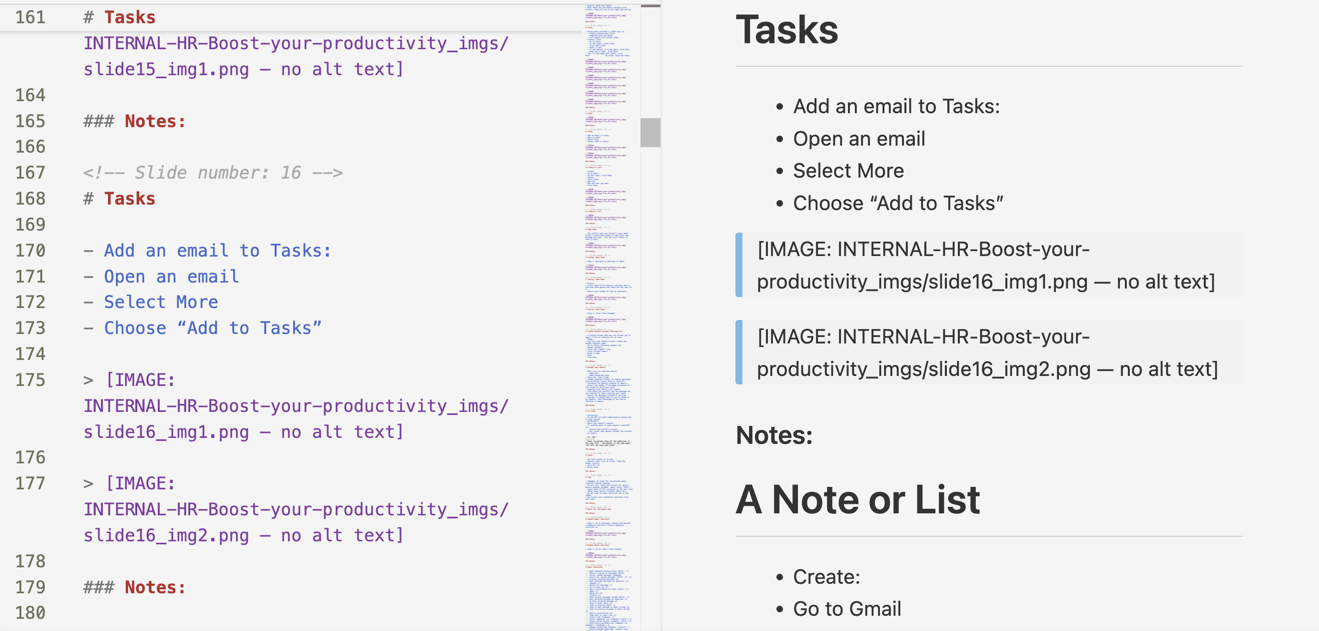Click the minimap code overview
The image size is (1319, 631).
[610, 317]
